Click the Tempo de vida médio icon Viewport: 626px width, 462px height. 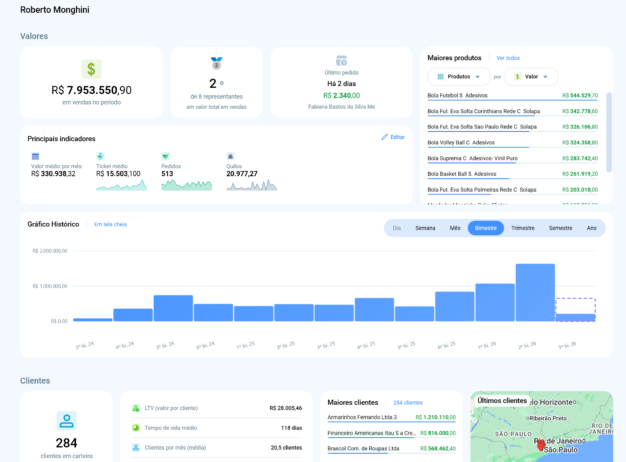pos(136,428)
